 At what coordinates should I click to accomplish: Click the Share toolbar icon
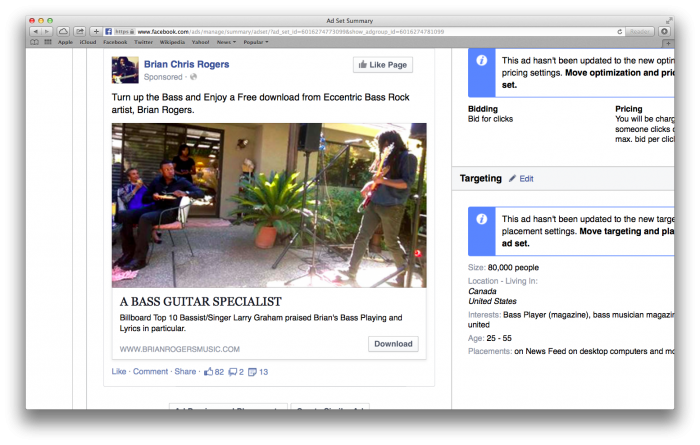pyautogui.click(x=79, y=32)
